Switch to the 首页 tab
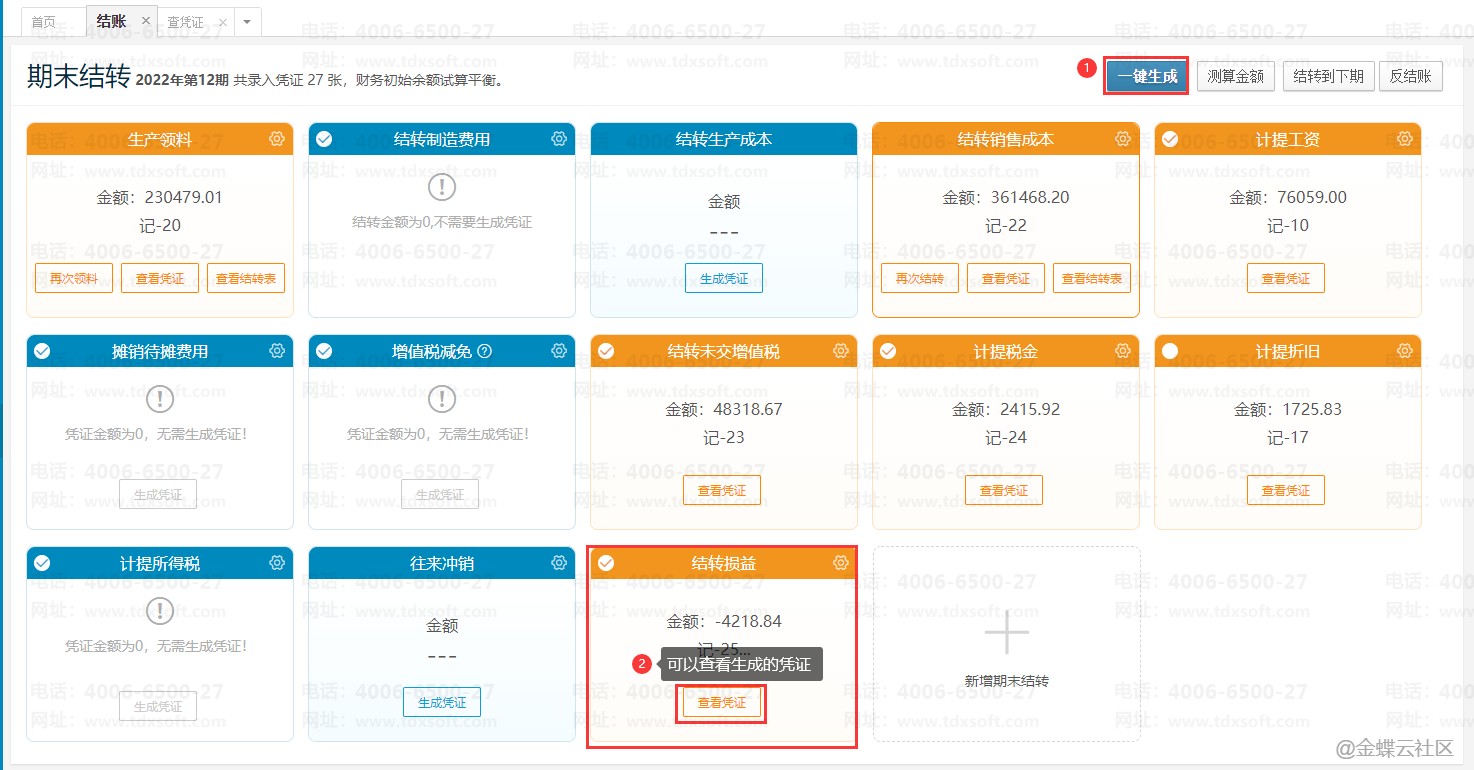Viewport: 1474px width, 770px height. tap(44, 21)
